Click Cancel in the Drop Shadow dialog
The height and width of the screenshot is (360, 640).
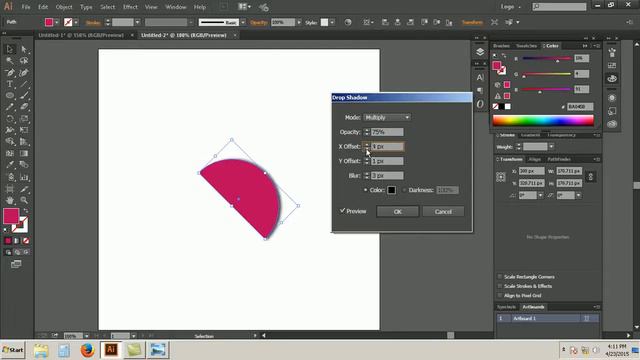pyautogui.click(x=443, y=211)
